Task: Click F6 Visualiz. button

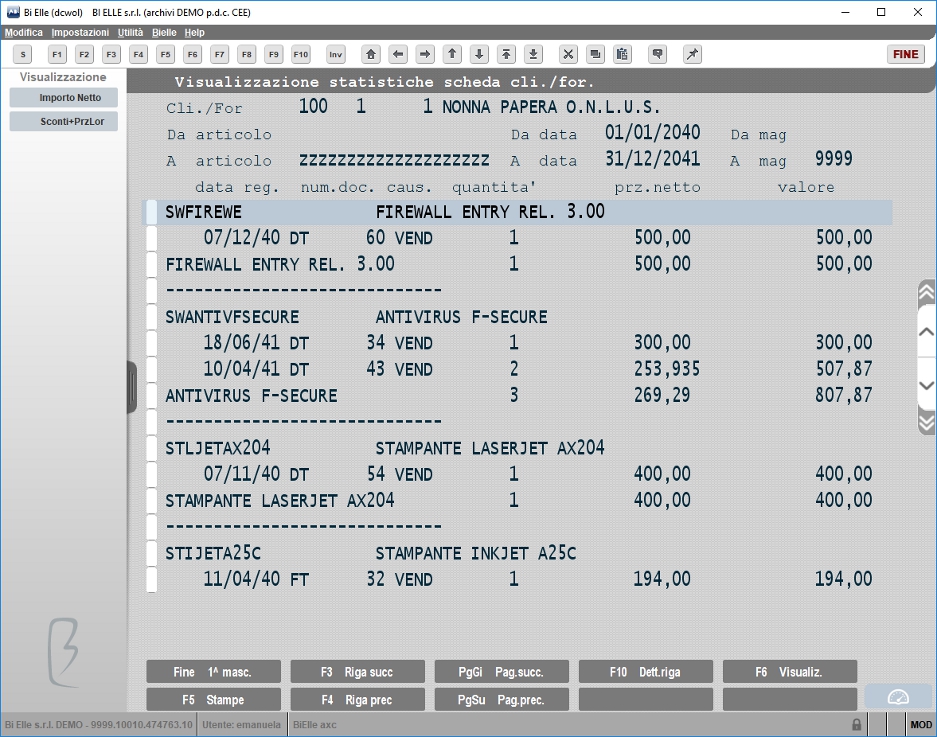Action: [x=790, y=672]
